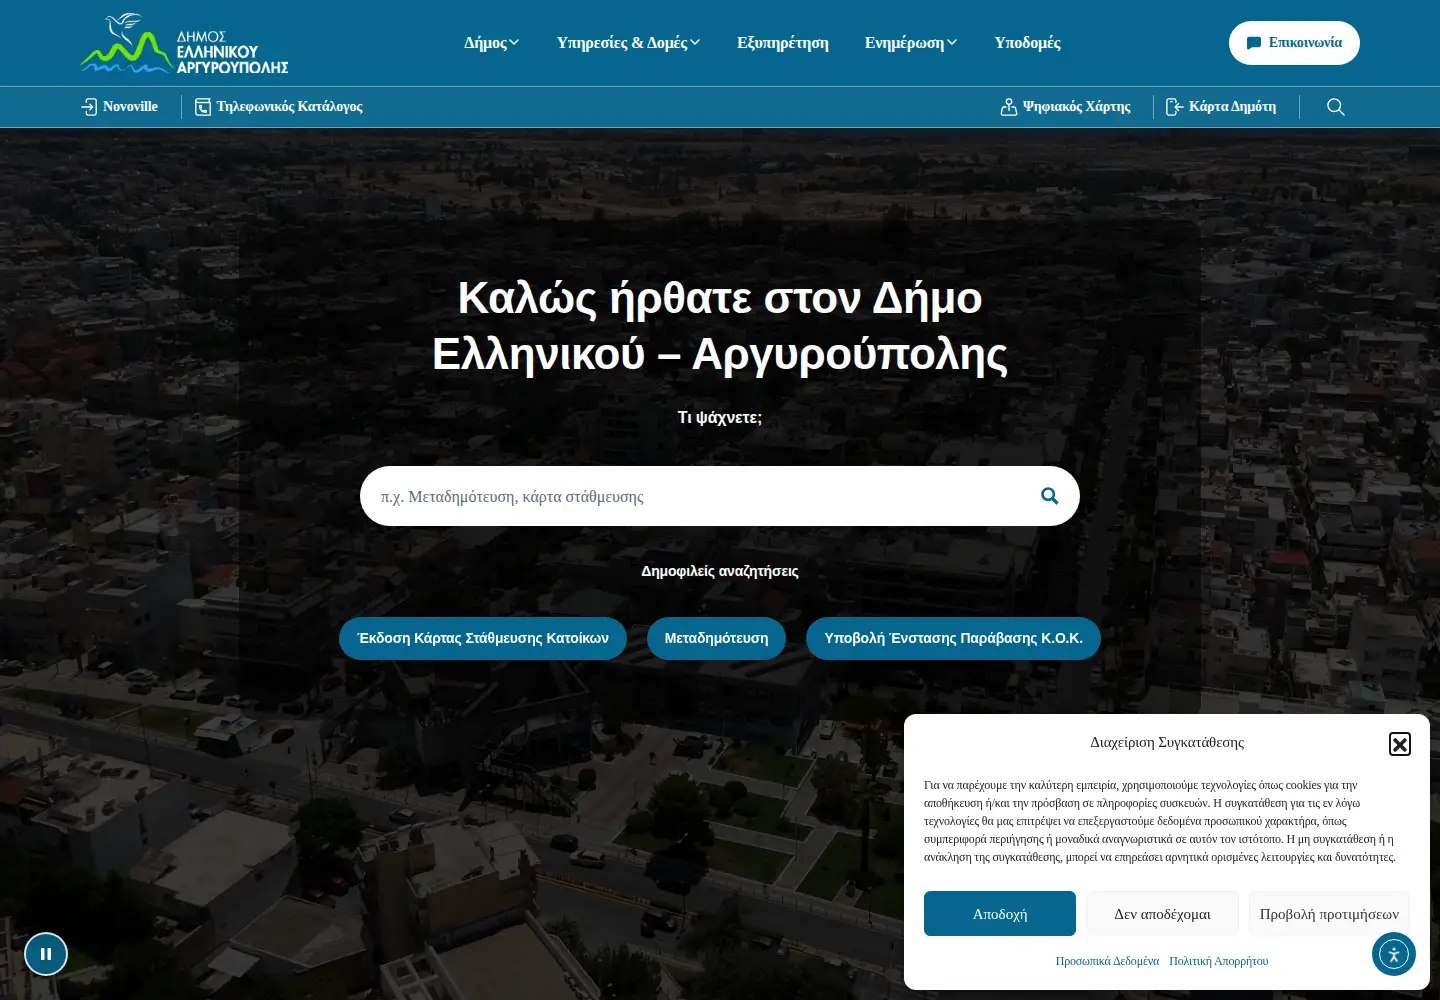Open the accessibility widget icon
Screen dimensions: 1440x1000
1393,954
